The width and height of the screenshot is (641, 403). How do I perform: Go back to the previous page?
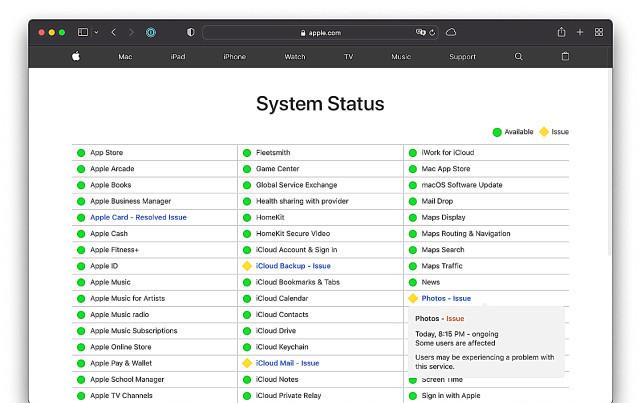click(114, 32)
